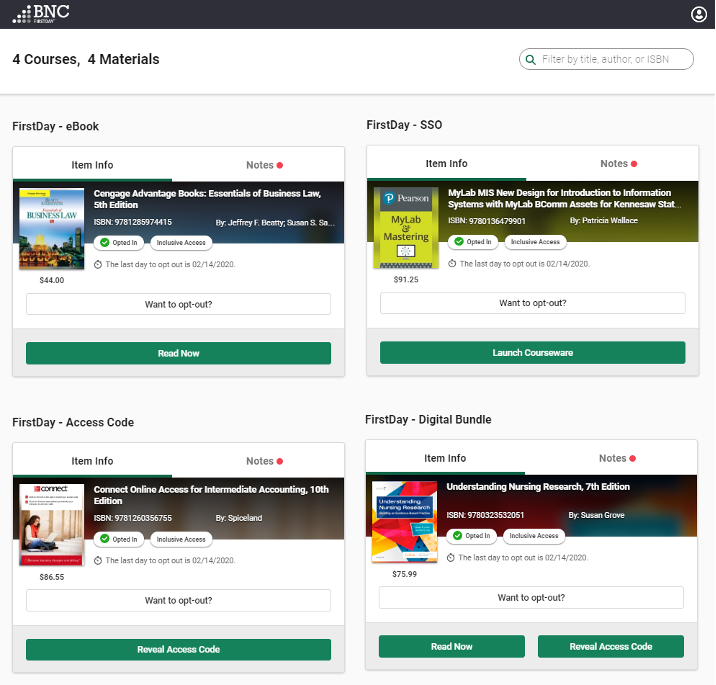This screenshot has height=685, width=716.
Task: Click the Understanding Nursing Research cover image
Action: pos(405,522)
